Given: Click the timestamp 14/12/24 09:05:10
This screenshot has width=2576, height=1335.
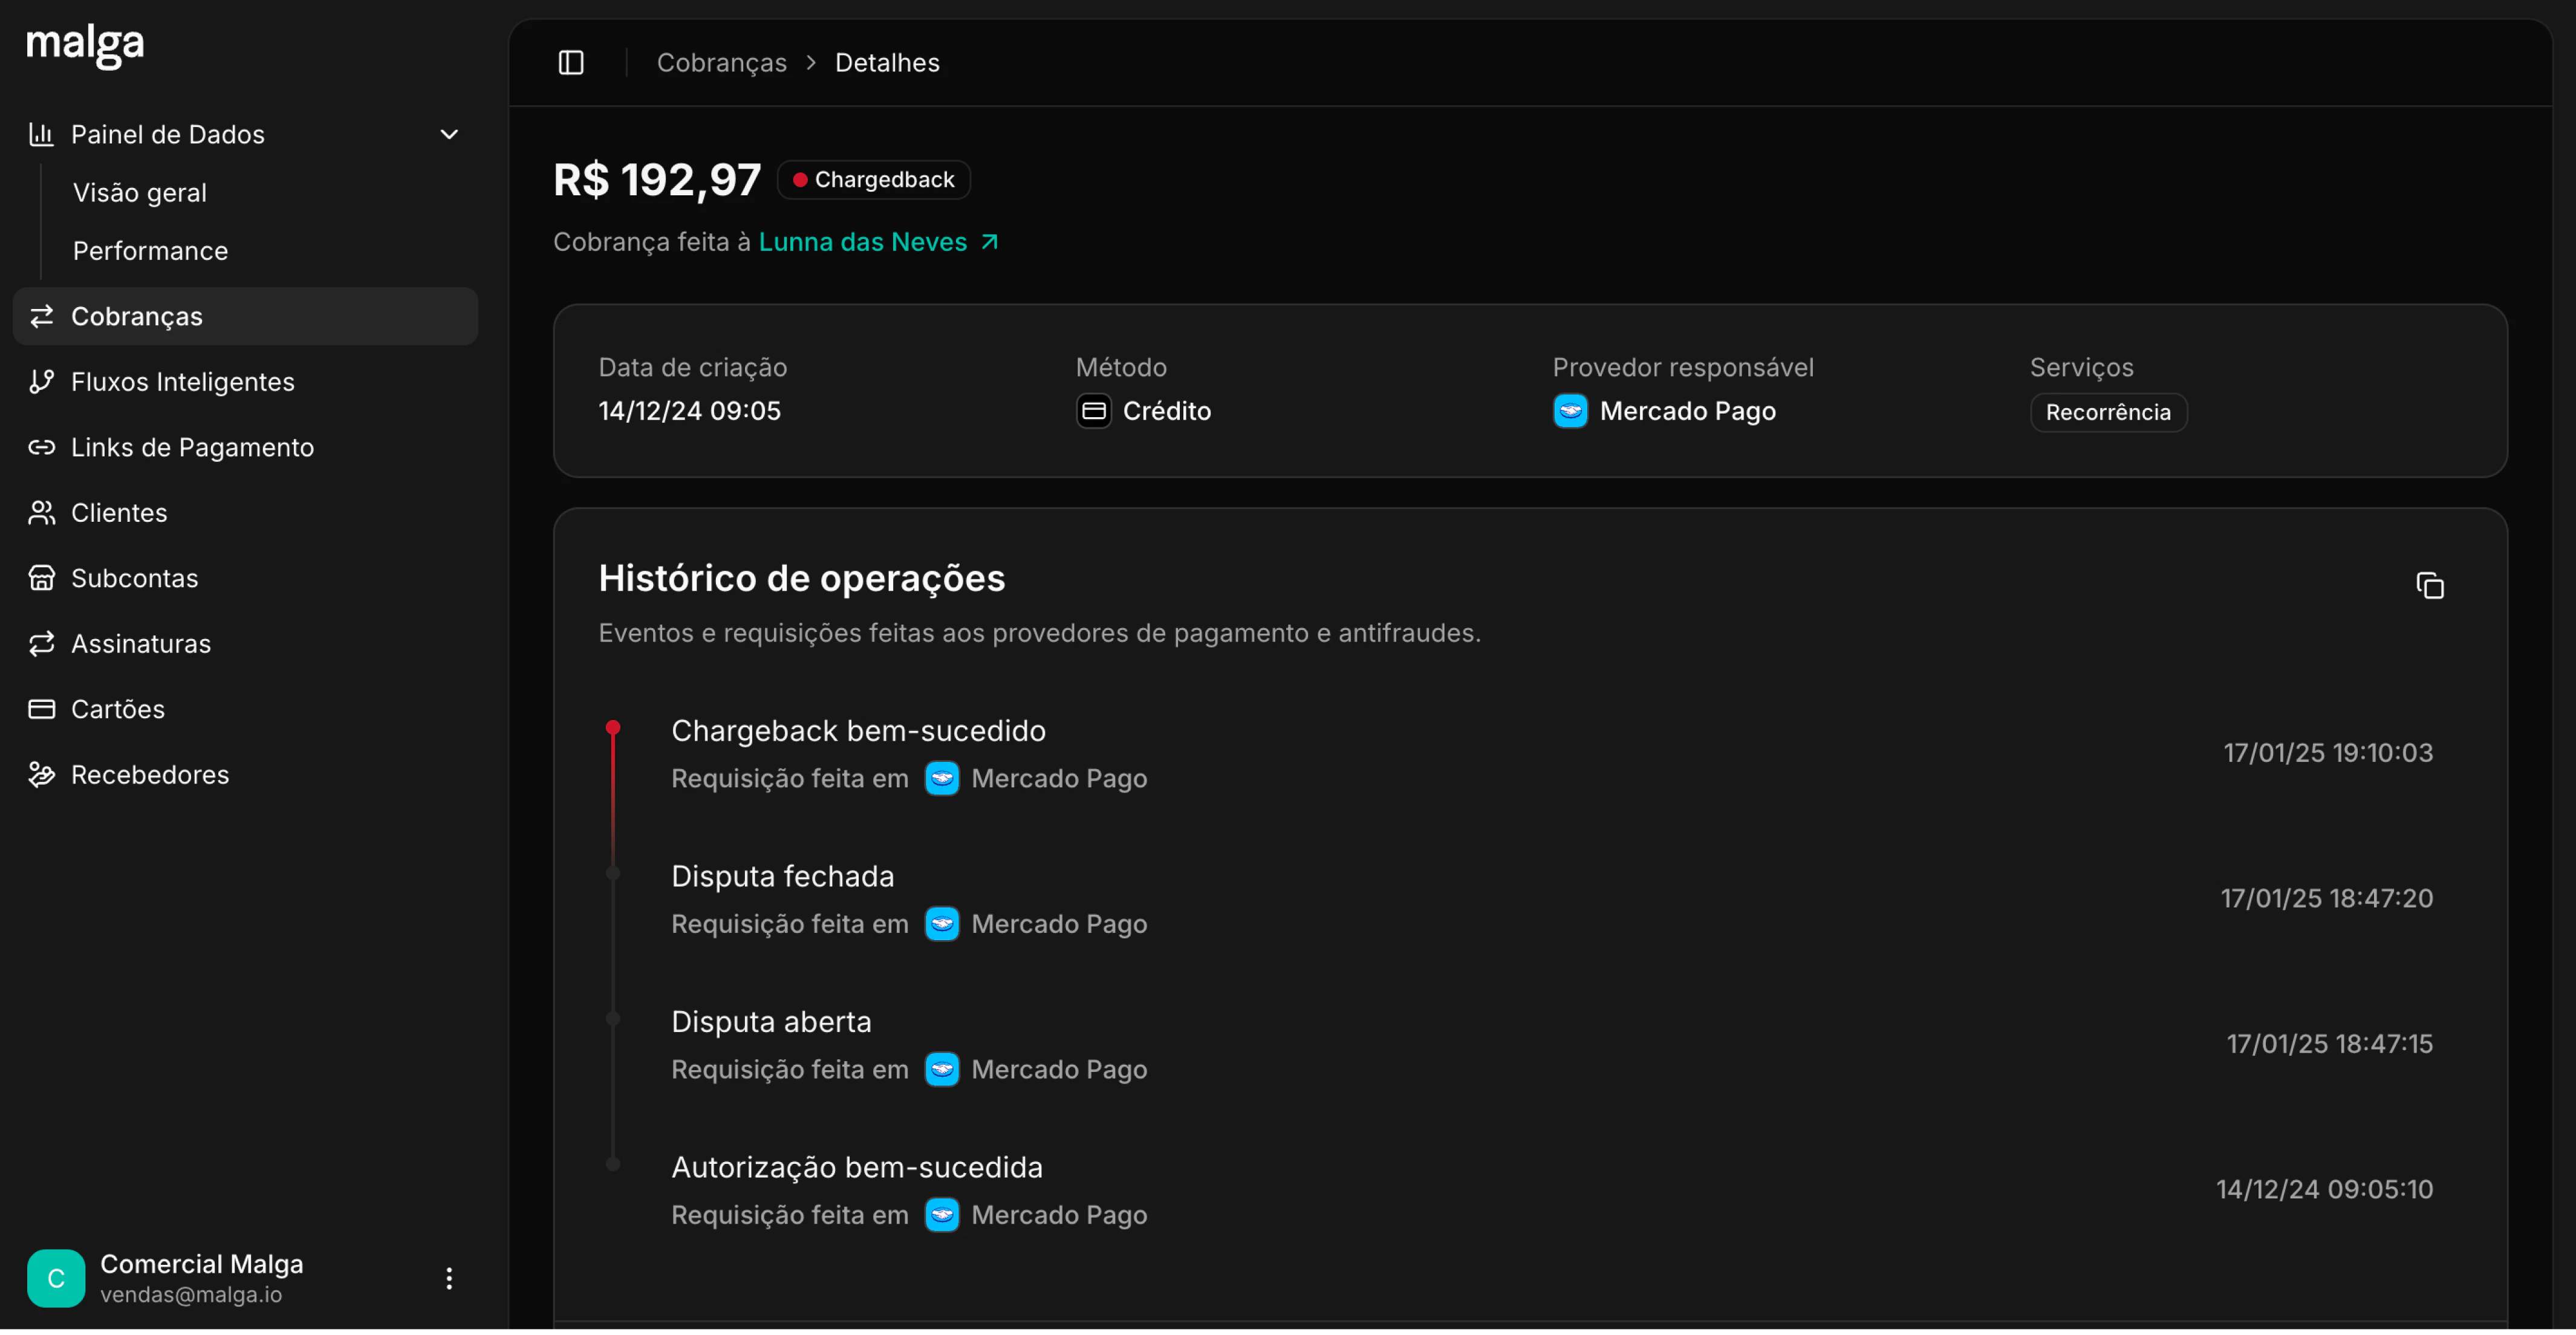Looking at the screenshot, I should 2324,1190.
